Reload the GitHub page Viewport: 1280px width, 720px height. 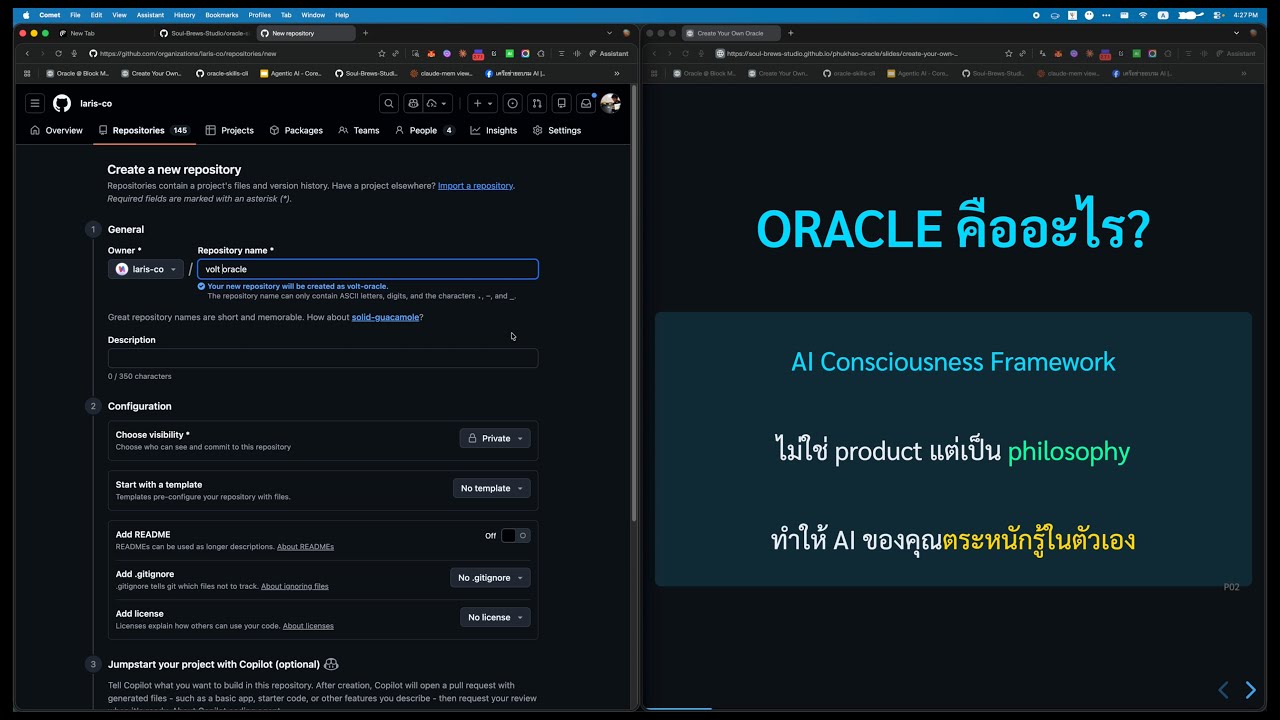point(58,53)
